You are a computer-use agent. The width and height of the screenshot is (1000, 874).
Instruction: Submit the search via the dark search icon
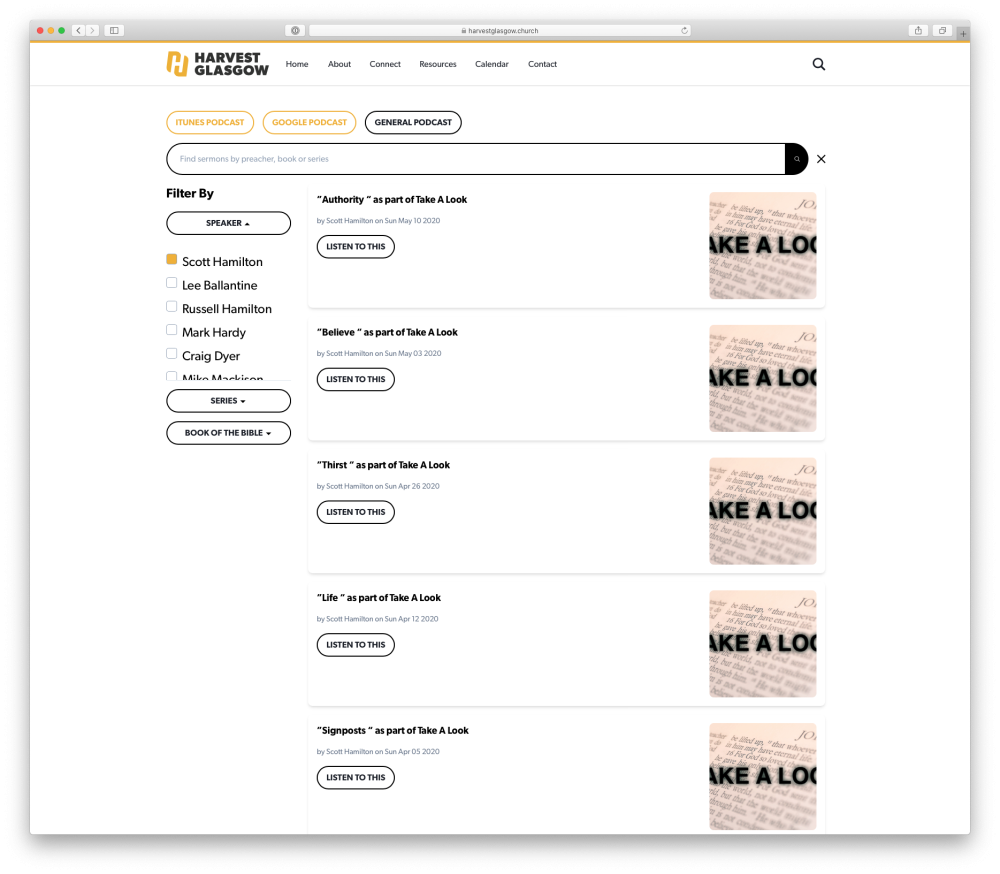[x=795, y=158]
